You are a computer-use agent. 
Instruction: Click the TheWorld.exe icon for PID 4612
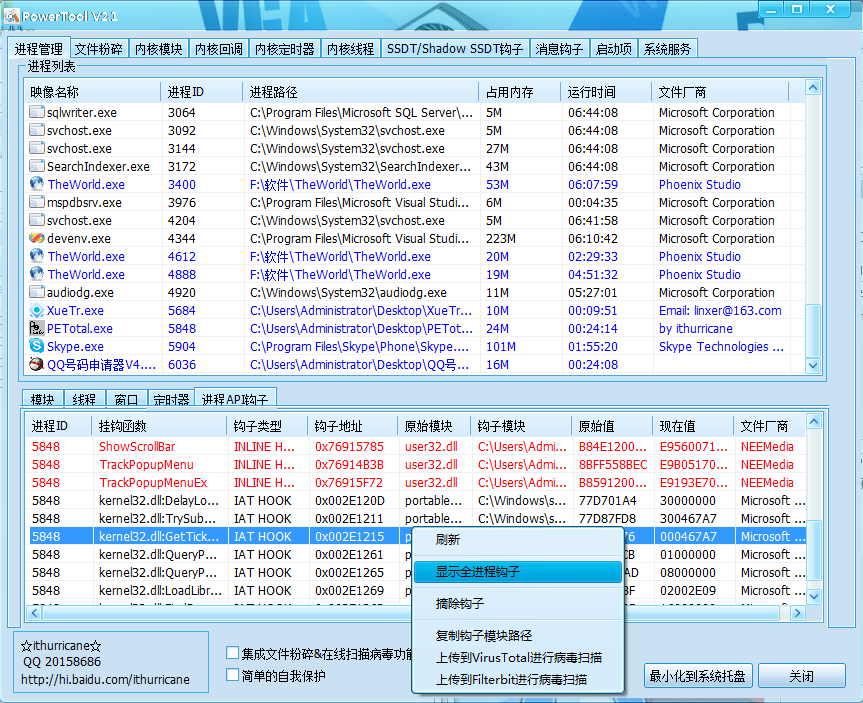pyautogui.click(x=36, y=256)
